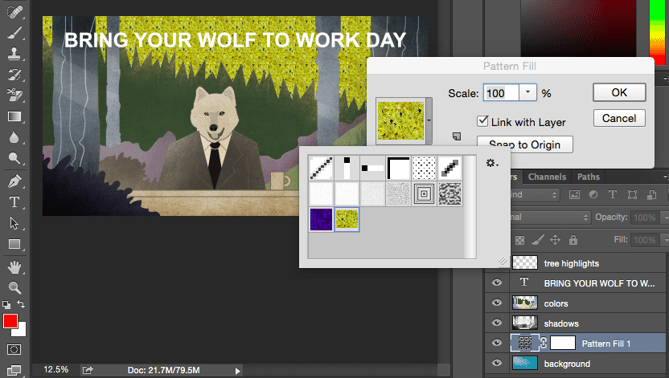Screen dimensions: 669x378
Task: Open the Layers panel flyout menu
Action: click(x=666, y=176)
